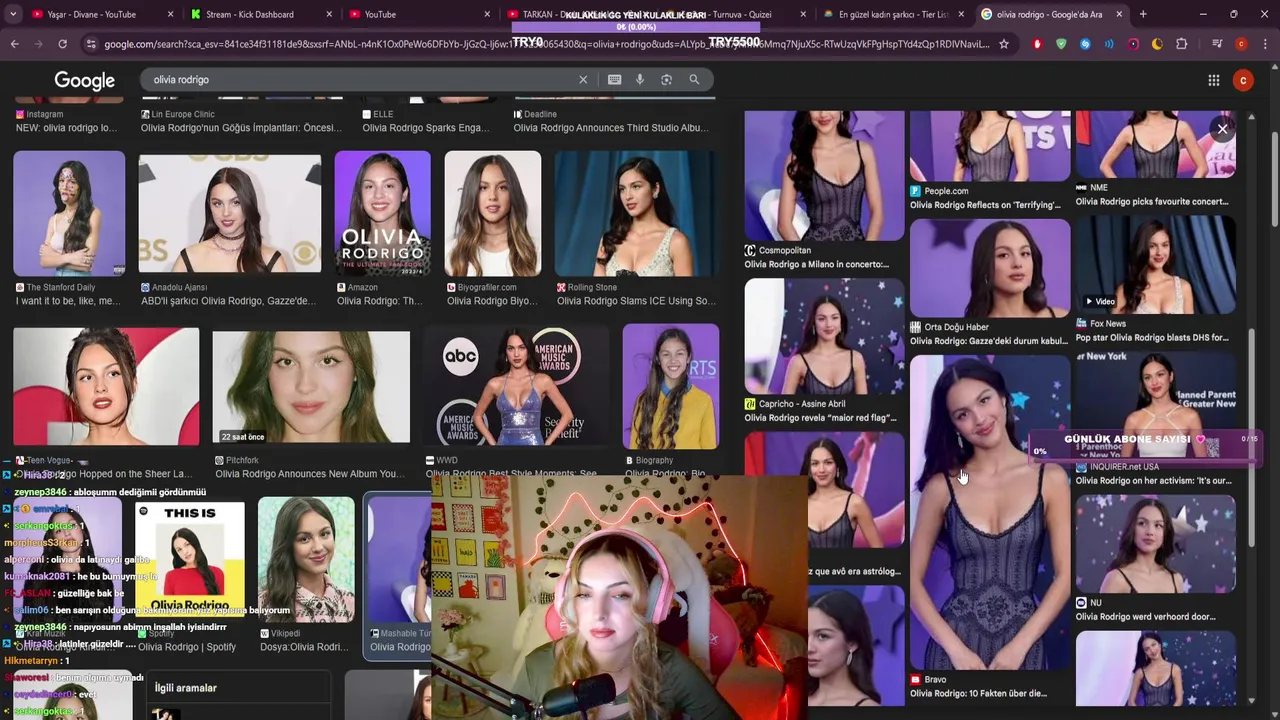
Task: Open the WWD American Music Awards image
Action: [x=516, y=385]
